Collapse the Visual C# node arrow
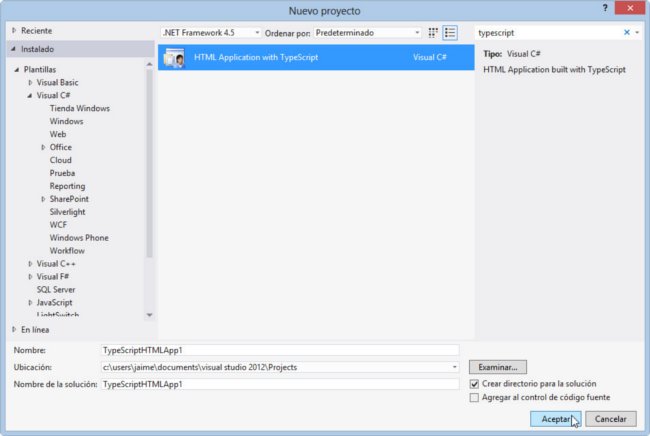Image resolution: width=650 pixels, height=436 pixels. [30, 95]
